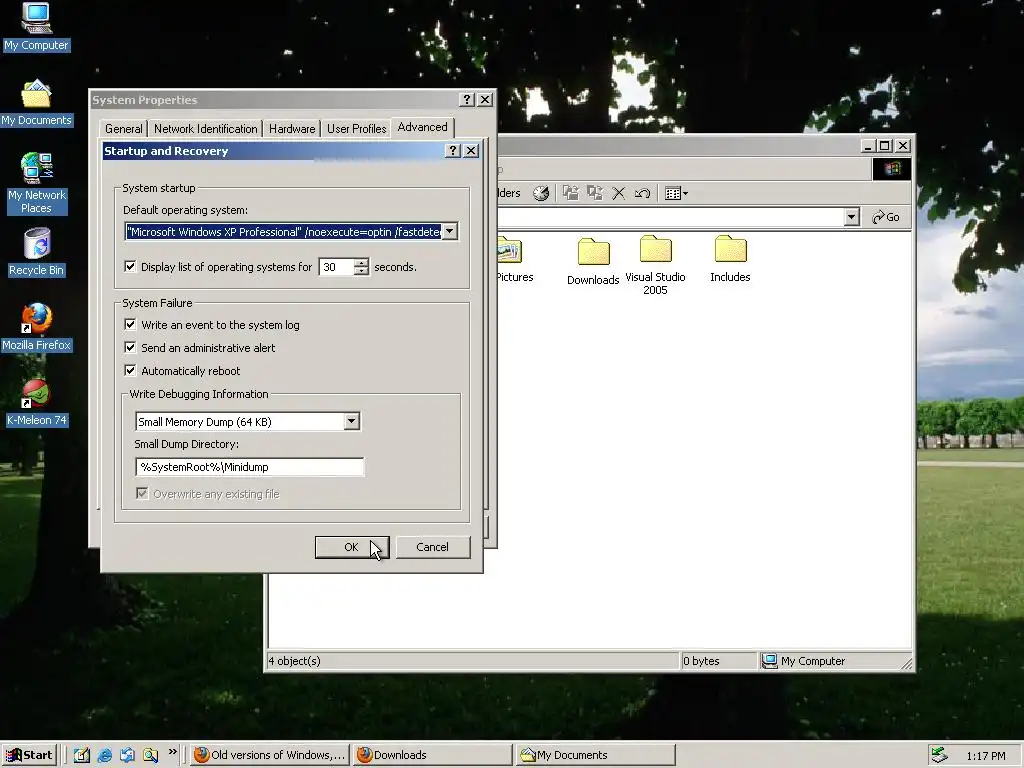This screenshot has height=768, width=1024.
Task: Click the help button in Startup and Recovery title bar
Action: 453,151
